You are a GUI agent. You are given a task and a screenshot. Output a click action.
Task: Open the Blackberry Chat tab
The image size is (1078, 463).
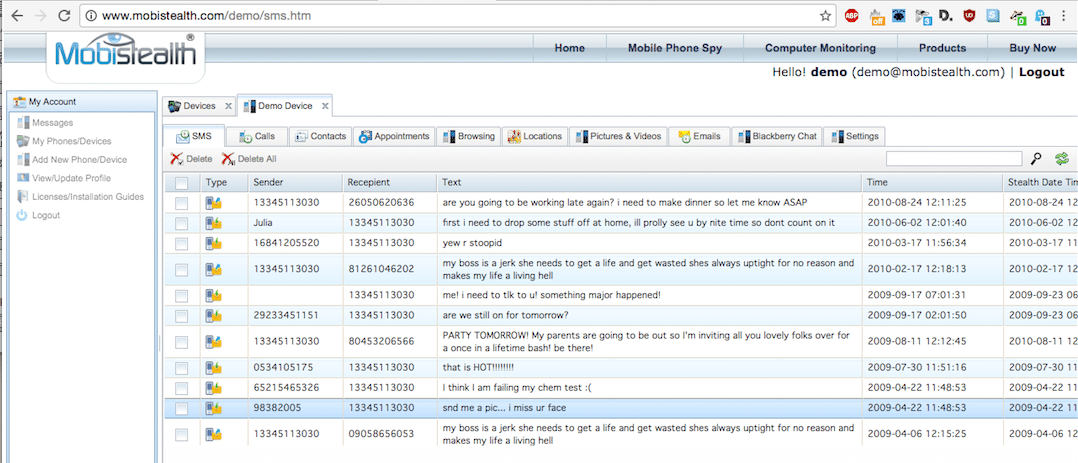[777, 136]
